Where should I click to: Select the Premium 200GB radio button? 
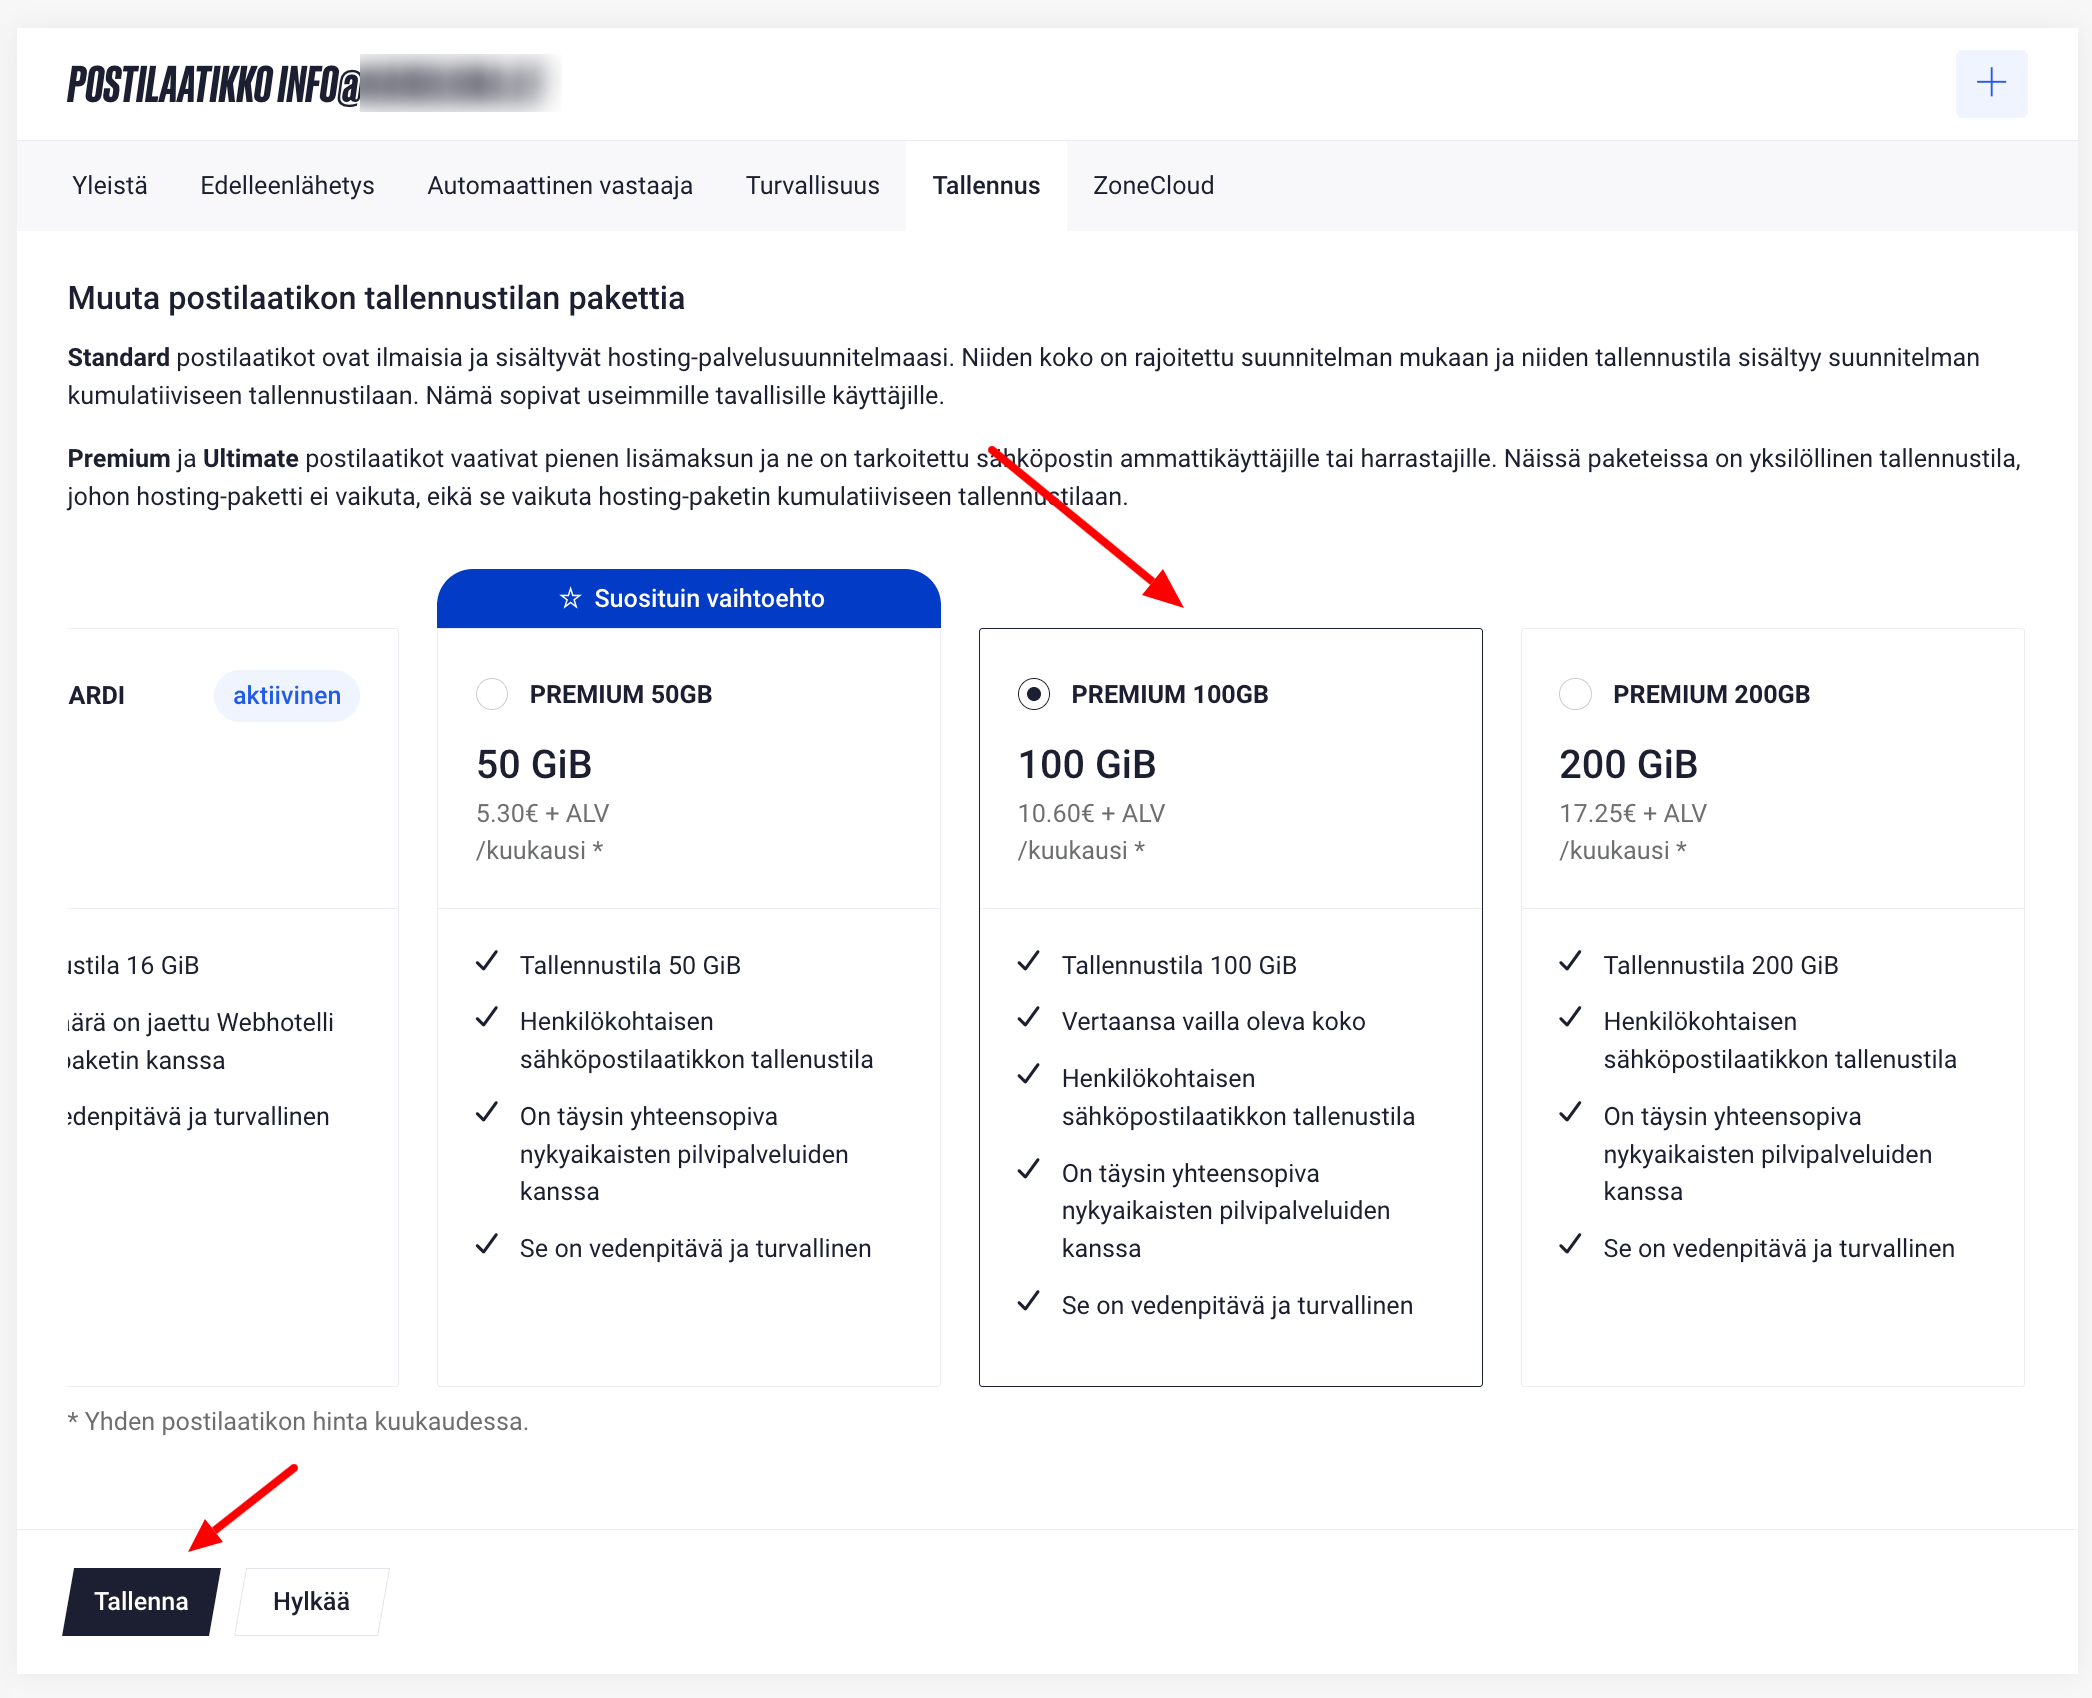pos(1575,694)
